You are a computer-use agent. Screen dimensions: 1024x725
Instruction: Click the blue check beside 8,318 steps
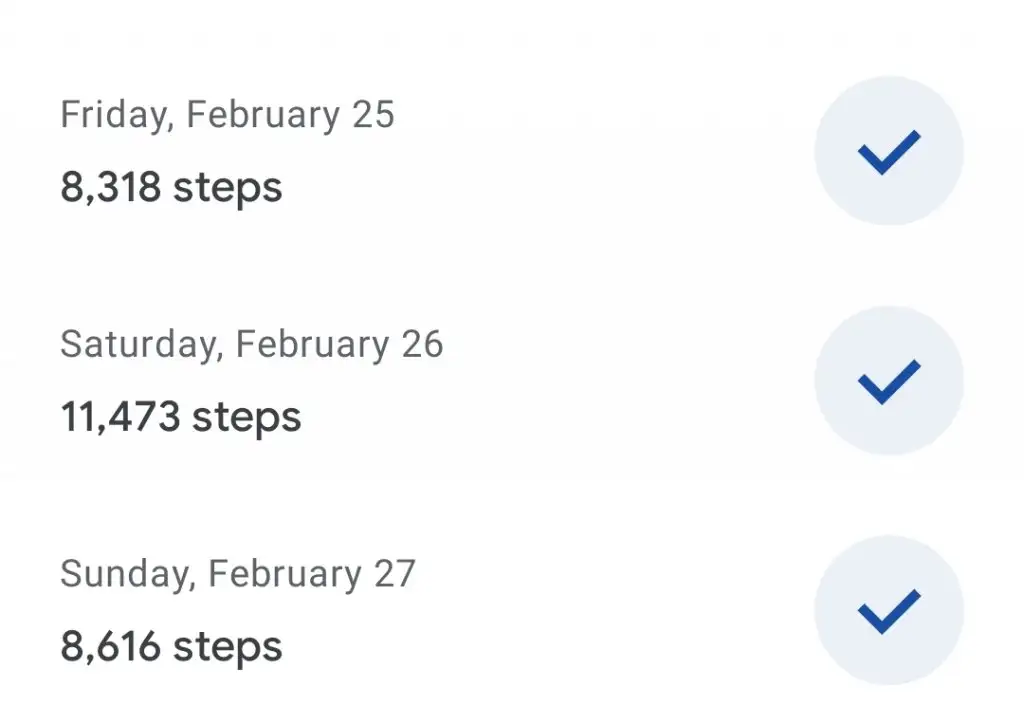(x=889, y=152)
